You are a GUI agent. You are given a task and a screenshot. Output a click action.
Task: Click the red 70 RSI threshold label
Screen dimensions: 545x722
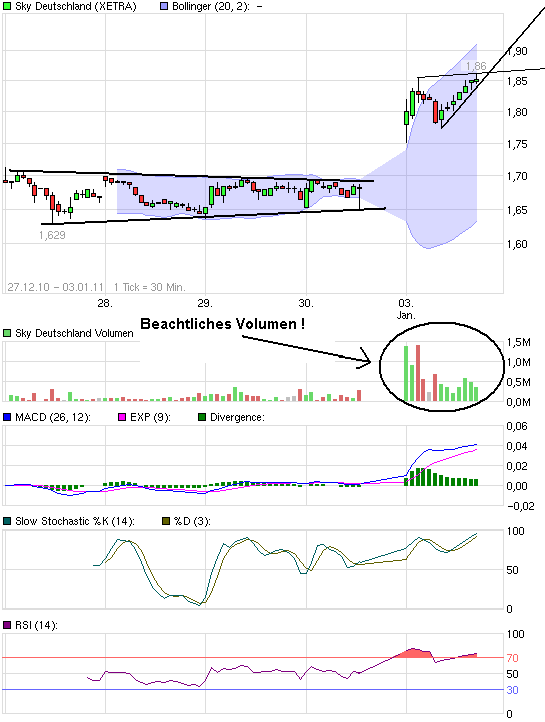point(512,658)
